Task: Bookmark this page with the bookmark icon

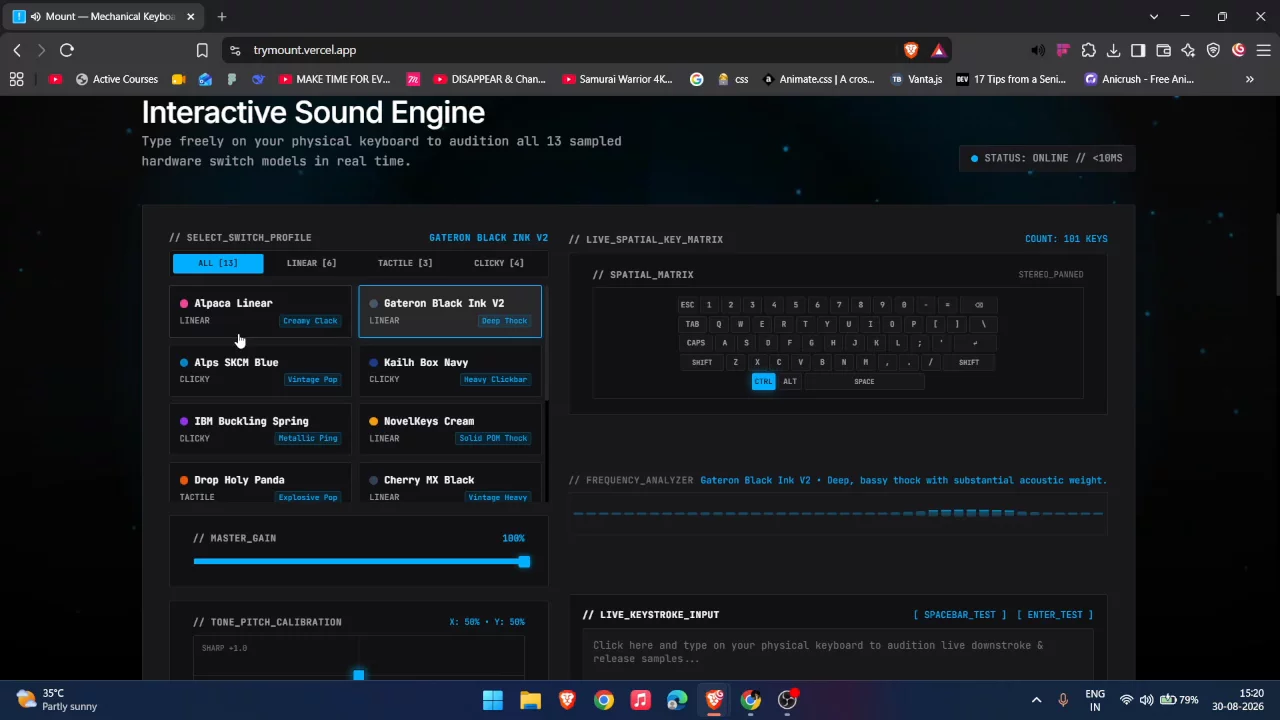Action: click(x=202, y=50)
